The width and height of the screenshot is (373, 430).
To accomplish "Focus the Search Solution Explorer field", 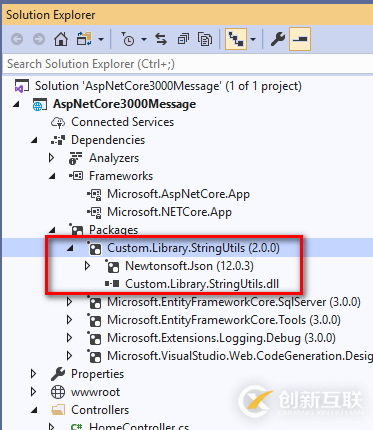I will pos(188,64).
